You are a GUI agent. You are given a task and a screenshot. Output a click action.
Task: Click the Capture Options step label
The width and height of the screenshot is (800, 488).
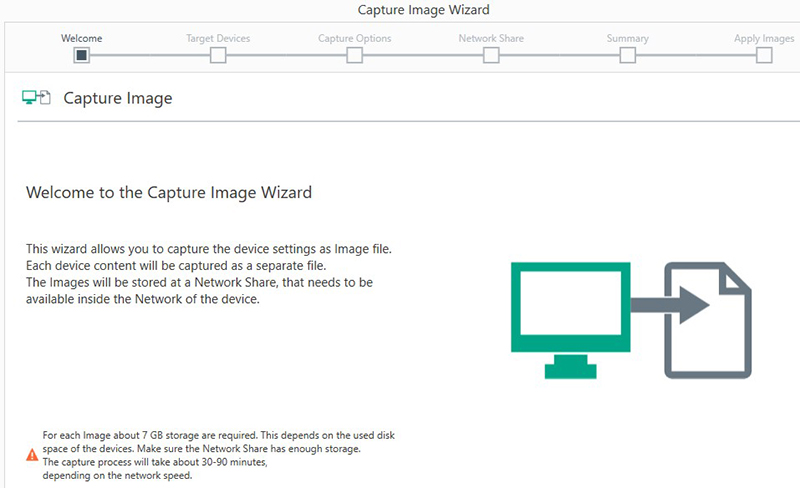(355, 38)
